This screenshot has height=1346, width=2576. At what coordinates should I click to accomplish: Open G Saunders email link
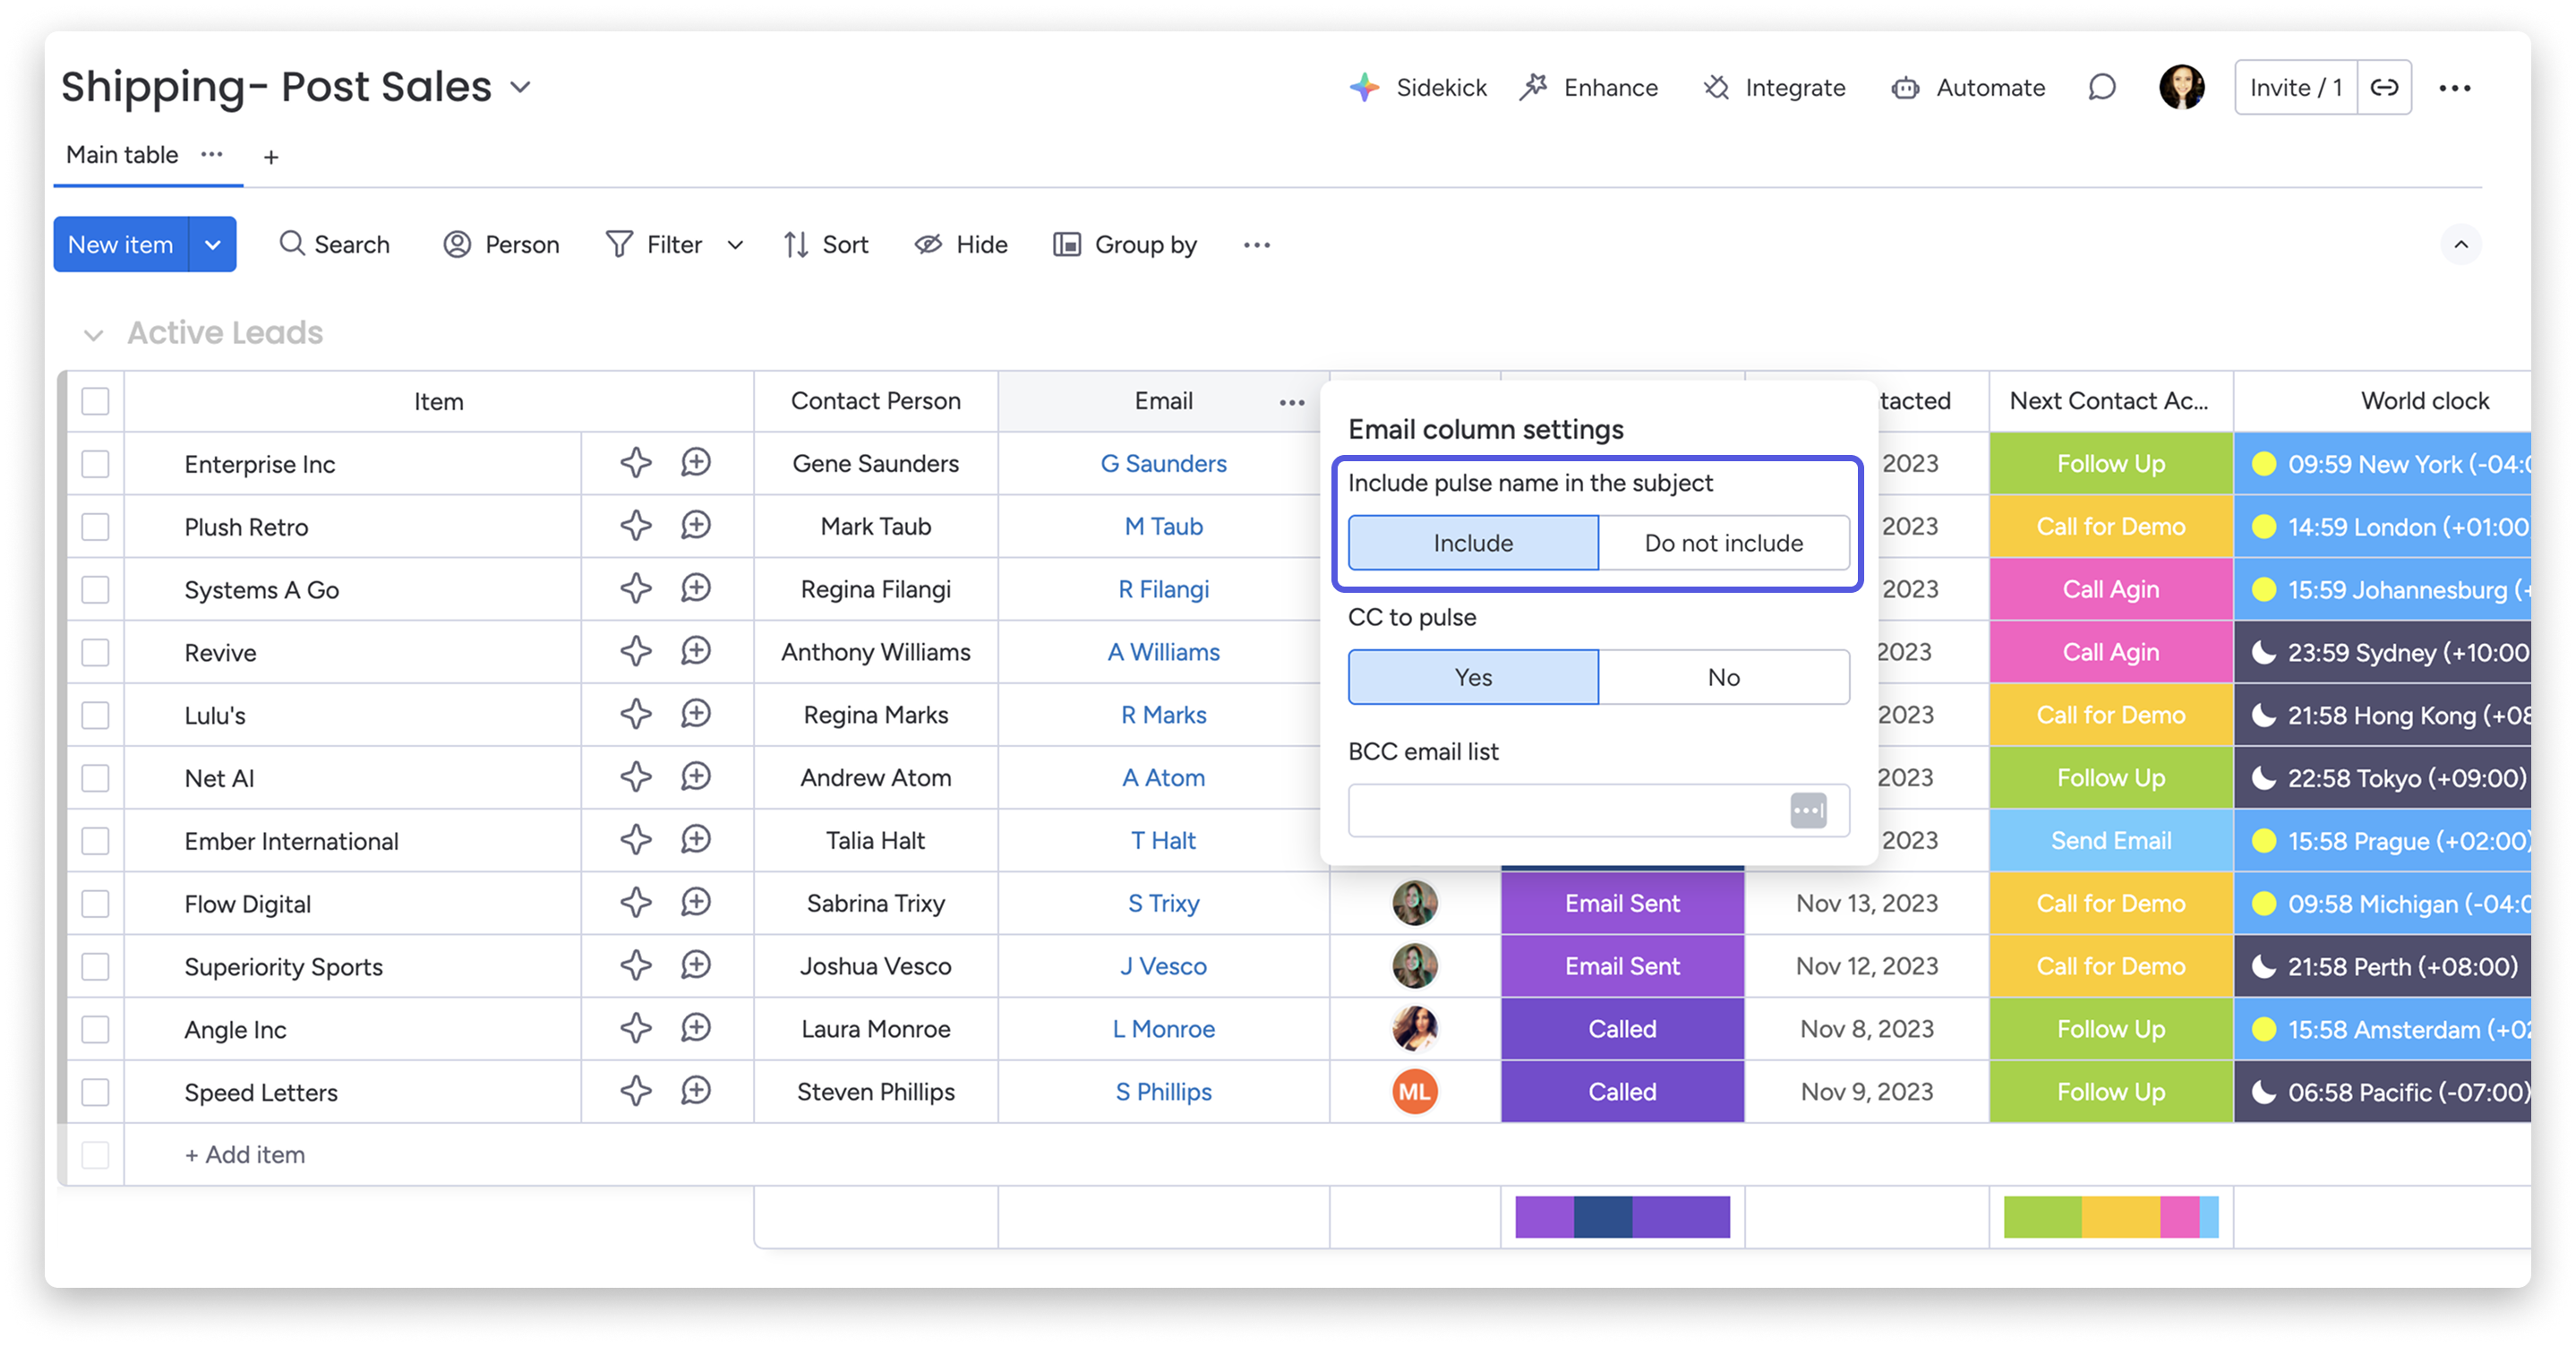tap(1163, 463)
